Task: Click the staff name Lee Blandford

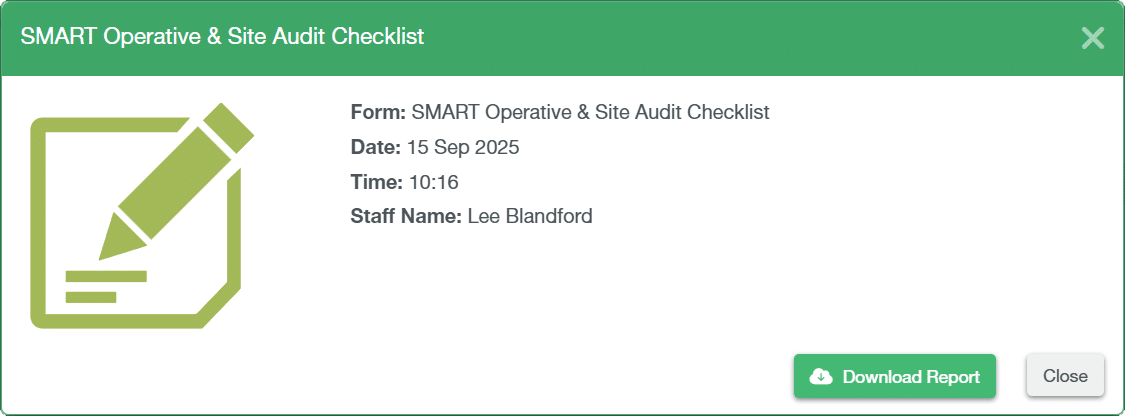Action: click(x=530, y=216)
